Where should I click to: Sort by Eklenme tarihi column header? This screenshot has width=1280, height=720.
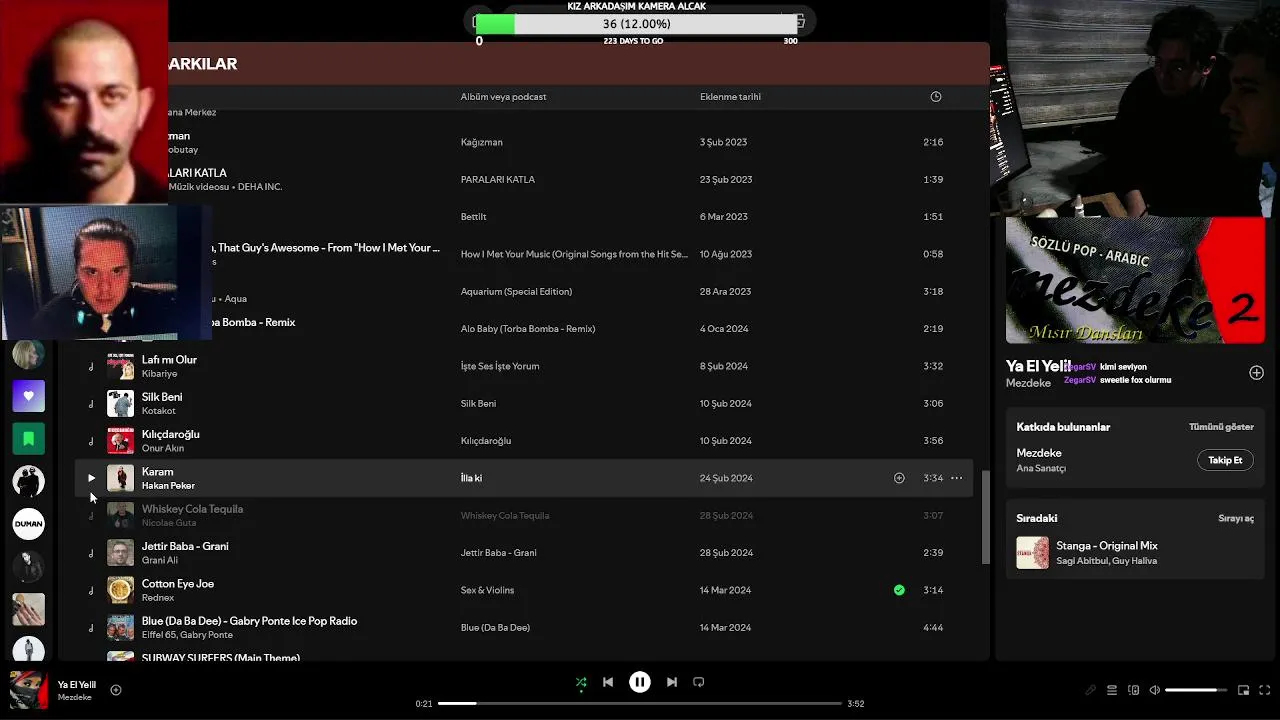730,97
